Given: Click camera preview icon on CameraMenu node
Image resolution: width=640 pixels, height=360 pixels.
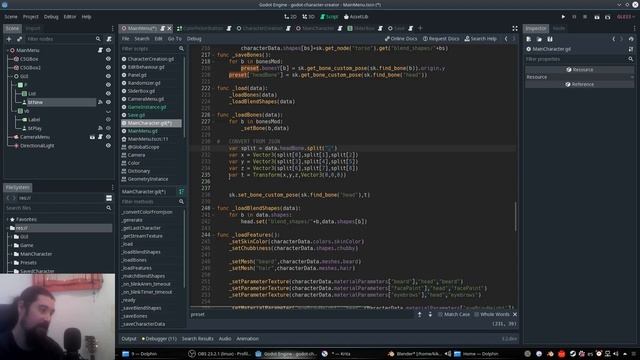Looking at the screenshot, I should (92, 137).
